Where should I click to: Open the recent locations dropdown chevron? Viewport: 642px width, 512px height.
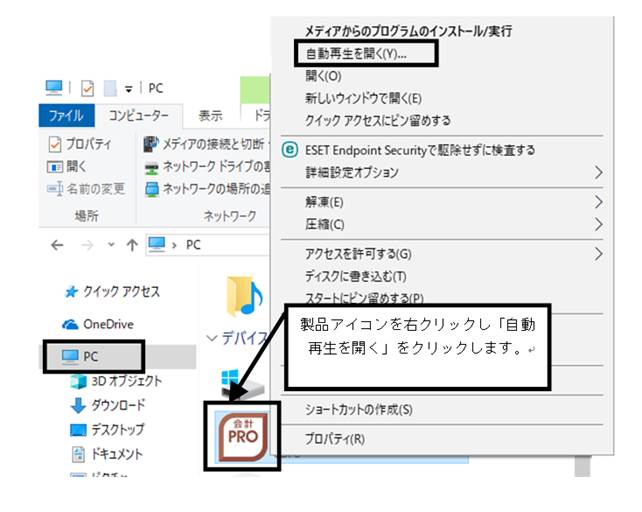pyautogui.click(x=111, y=245)
